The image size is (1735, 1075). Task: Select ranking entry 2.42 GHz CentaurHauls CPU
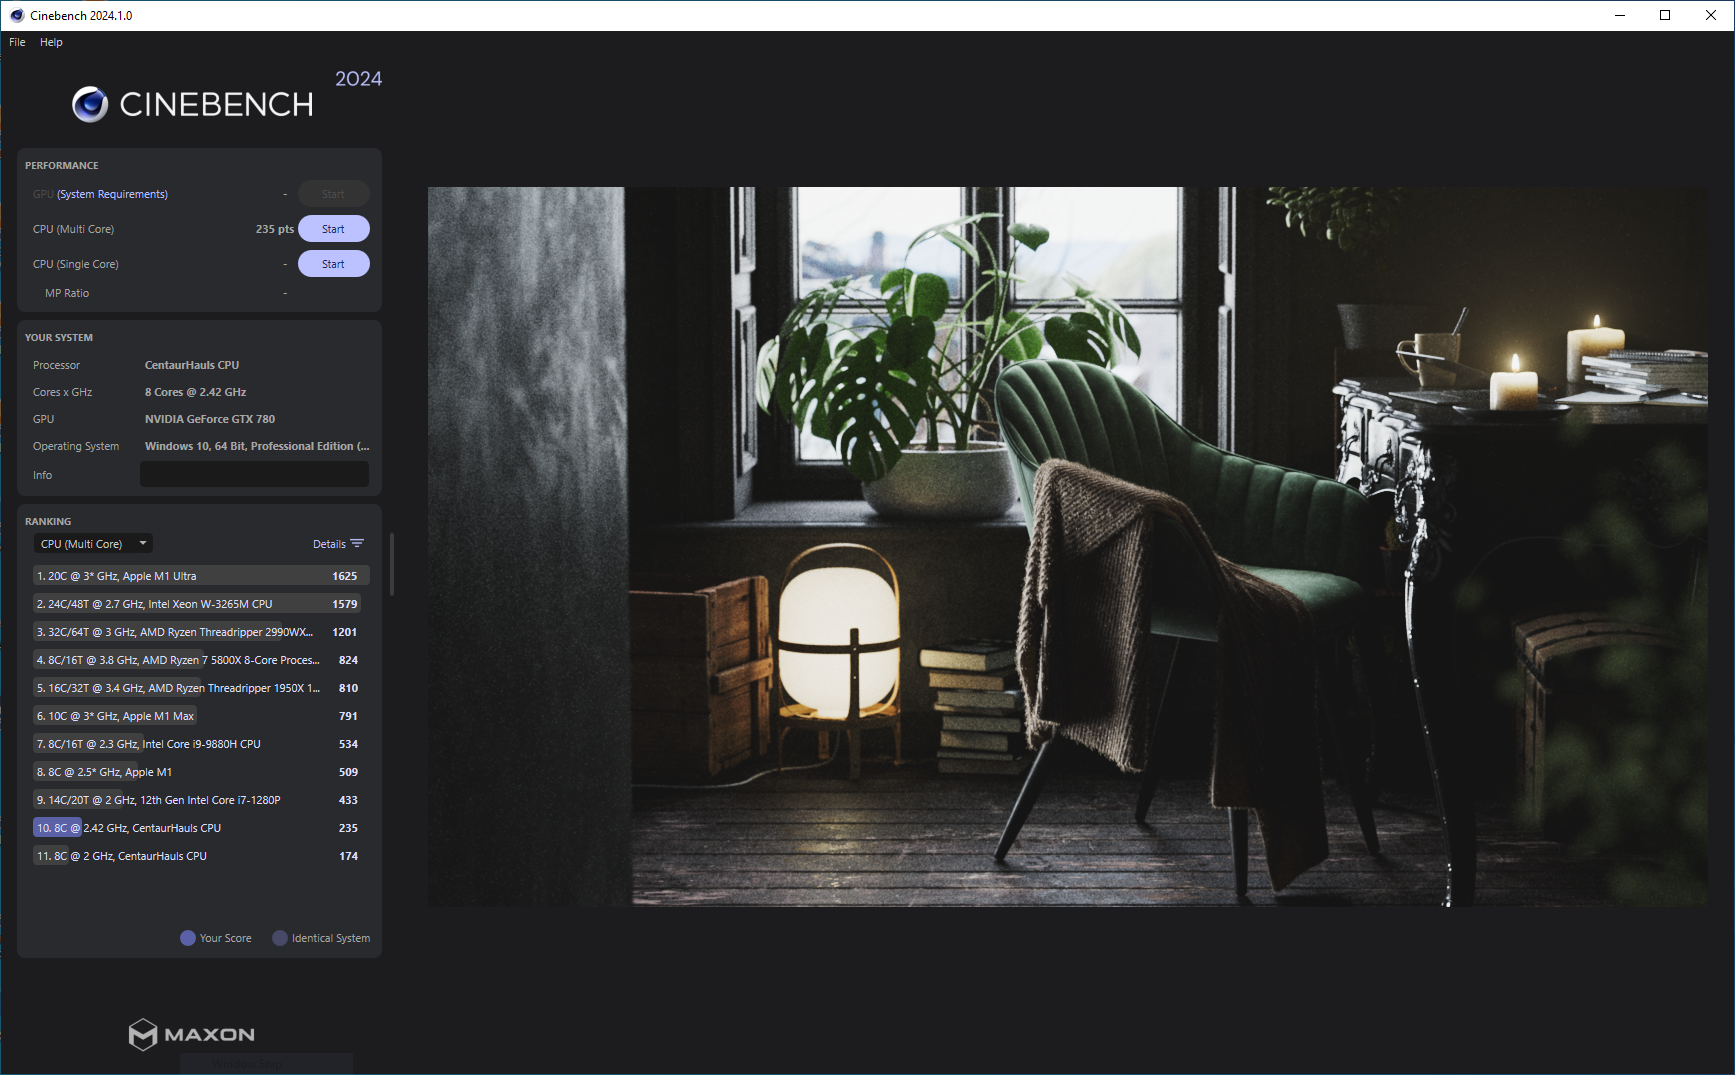201,828
